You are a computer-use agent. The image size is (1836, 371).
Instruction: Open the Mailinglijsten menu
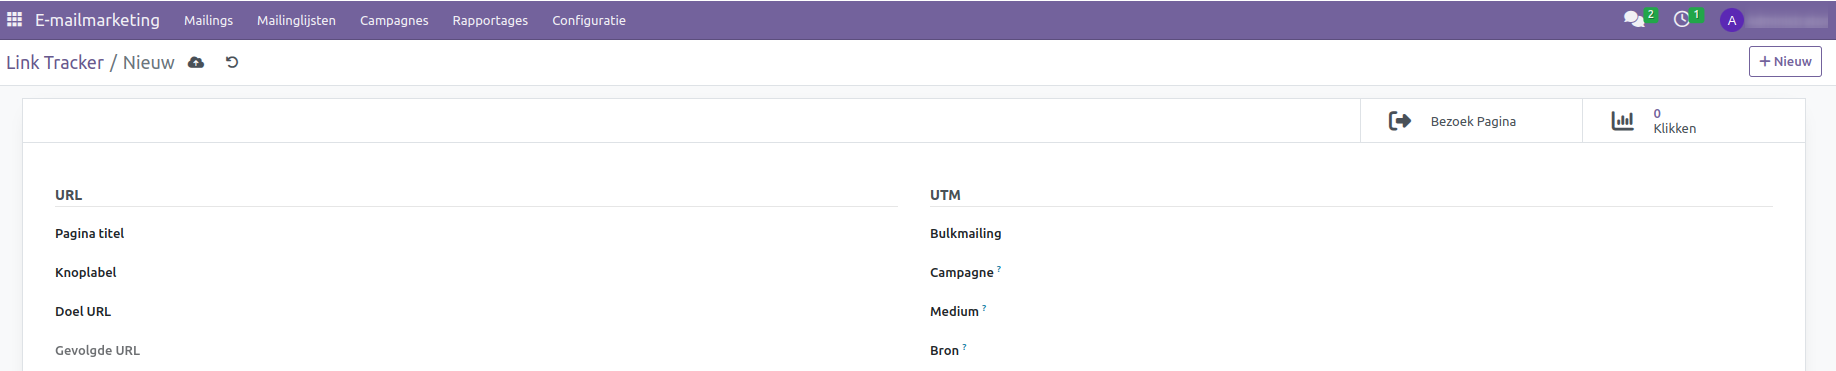pos(296,20)
